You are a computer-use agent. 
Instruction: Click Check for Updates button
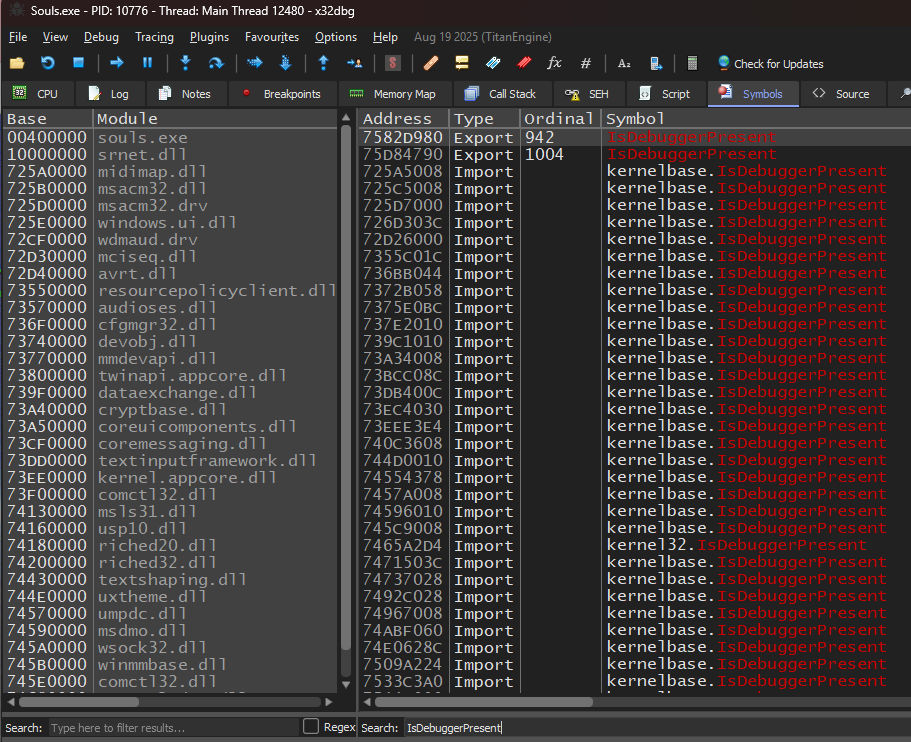(770, 63)
